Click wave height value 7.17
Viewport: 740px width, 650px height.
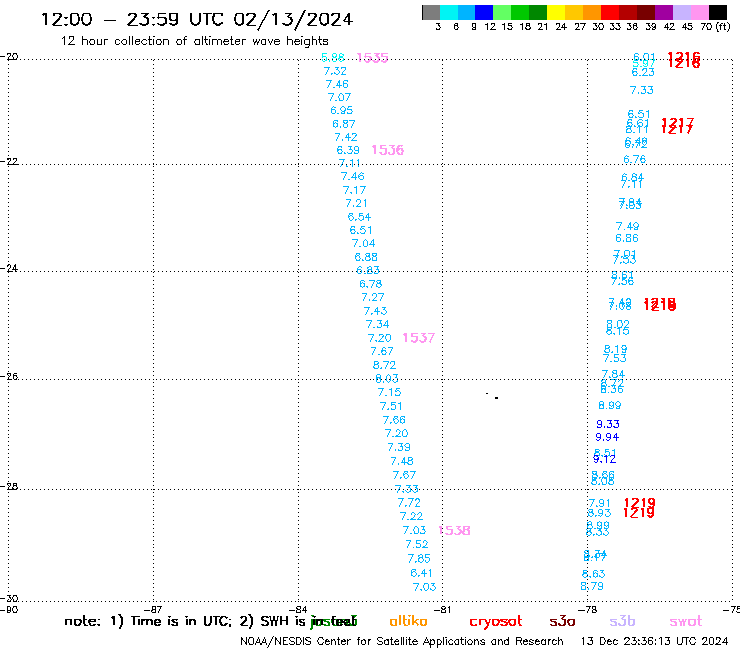(354, 190)
